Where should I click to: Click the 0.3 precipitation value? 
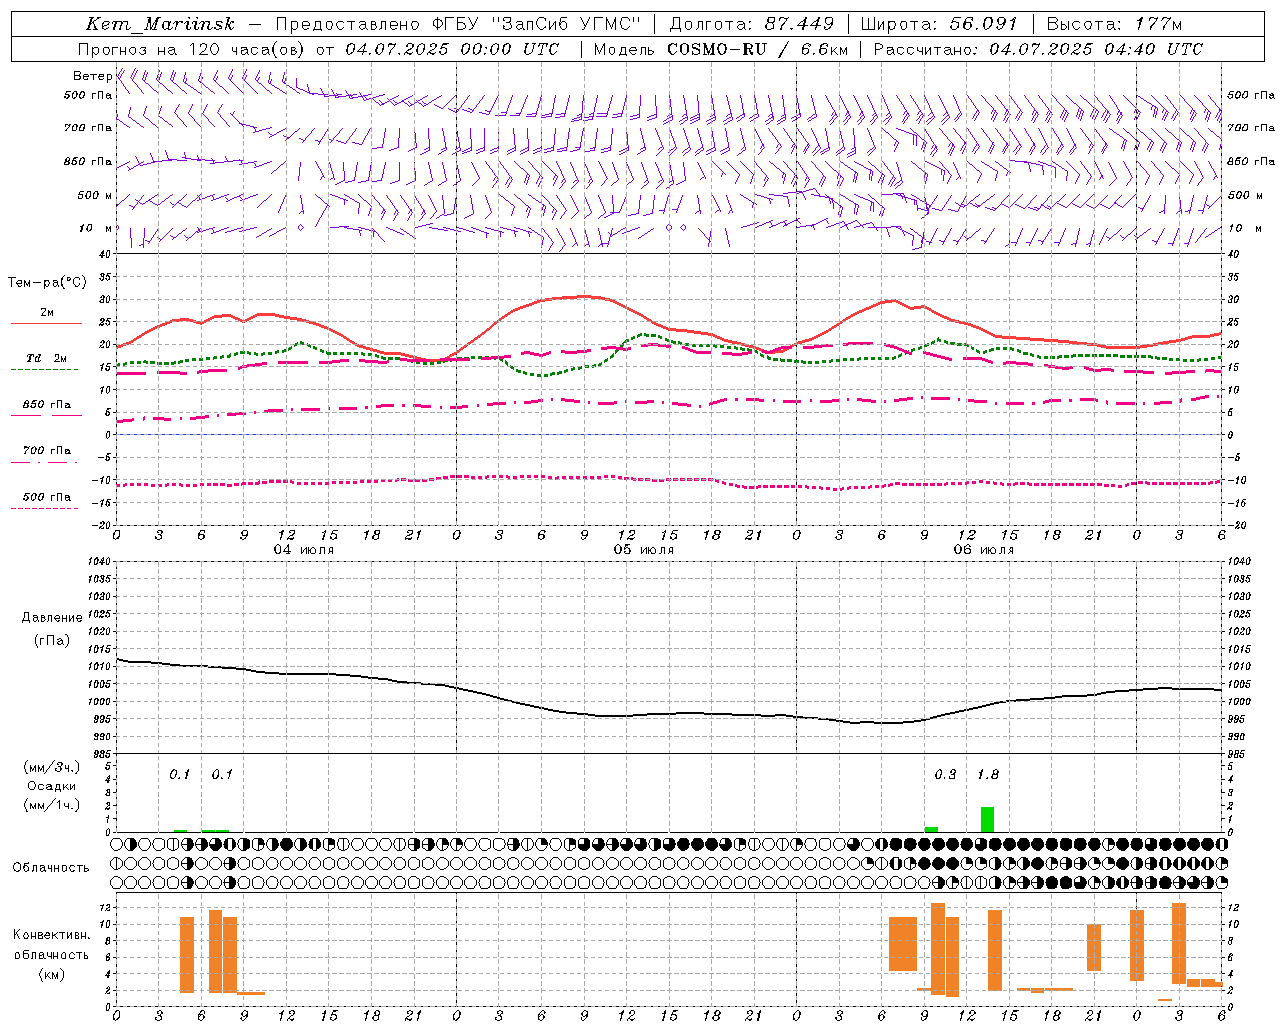(944, 775)
